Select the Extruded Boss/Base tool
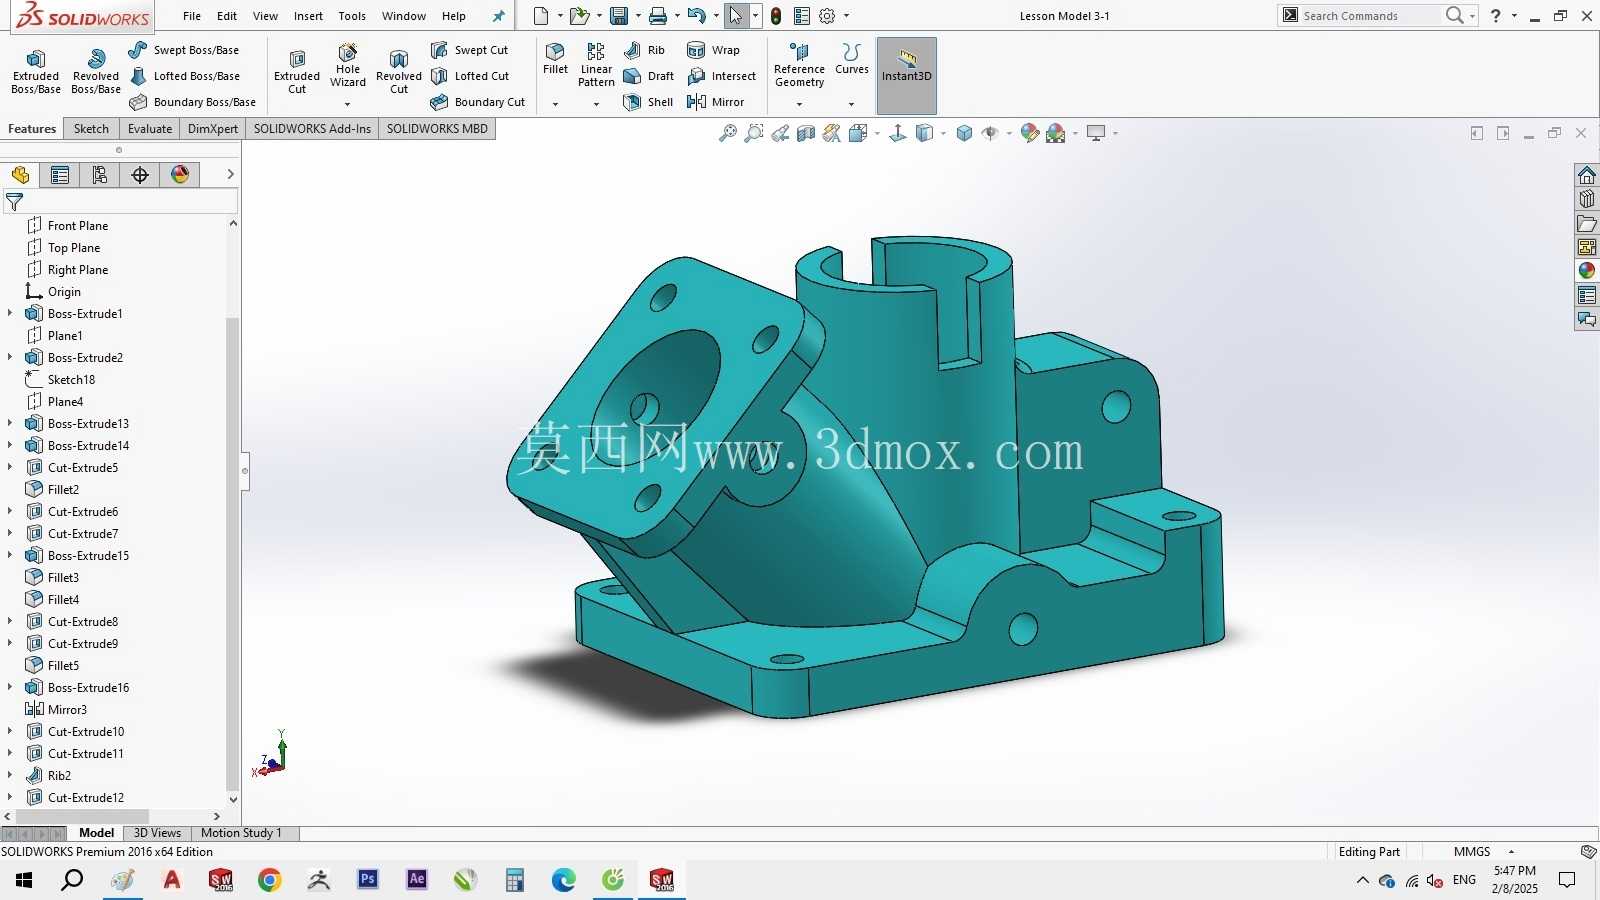The image size is (1600, 900). click(x=36, y=72)
